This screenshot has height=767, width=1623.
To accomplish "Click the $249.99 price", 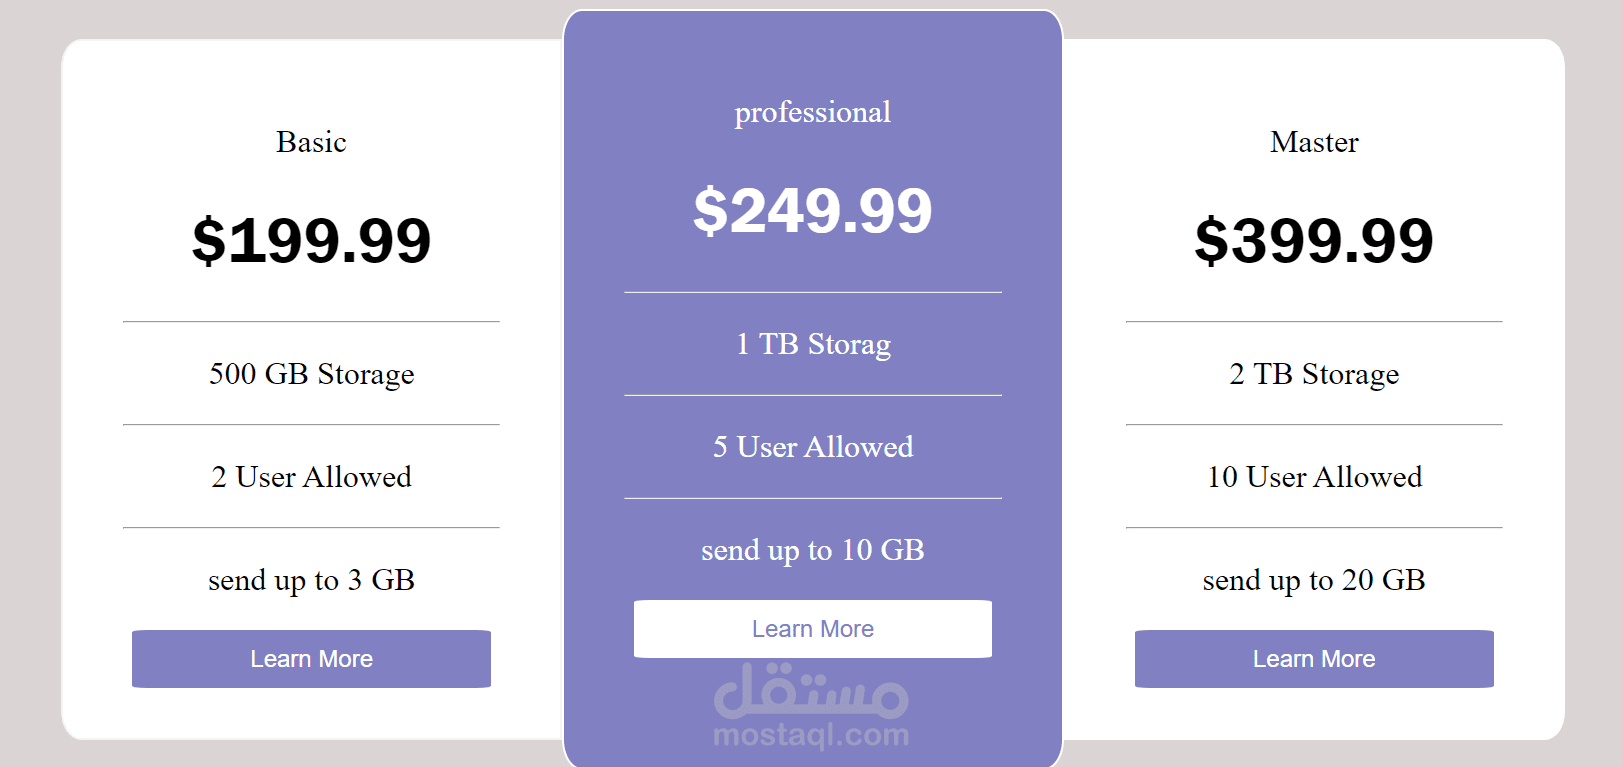I will [x=812, y=210].
